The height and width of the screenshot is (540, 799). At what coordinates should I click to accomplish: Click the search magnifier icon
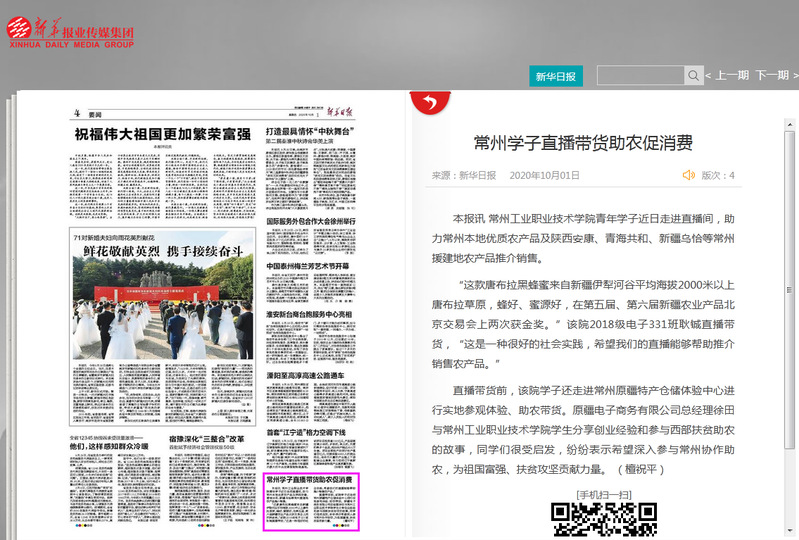(693, 76)
